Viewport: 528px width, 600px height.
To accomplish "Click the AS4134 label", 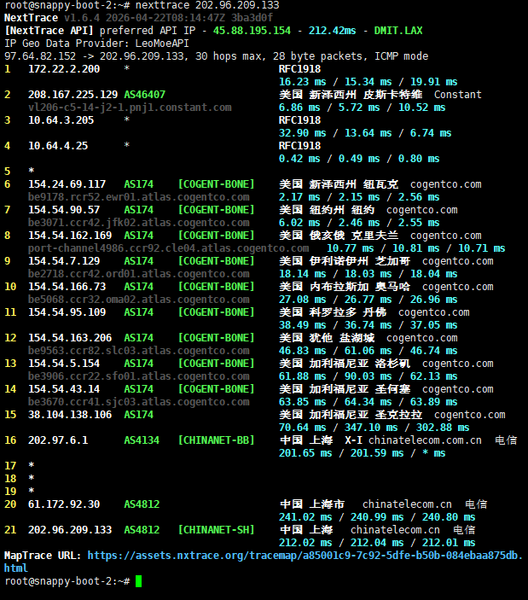I will pyautogui.click(x=142, y=440).
